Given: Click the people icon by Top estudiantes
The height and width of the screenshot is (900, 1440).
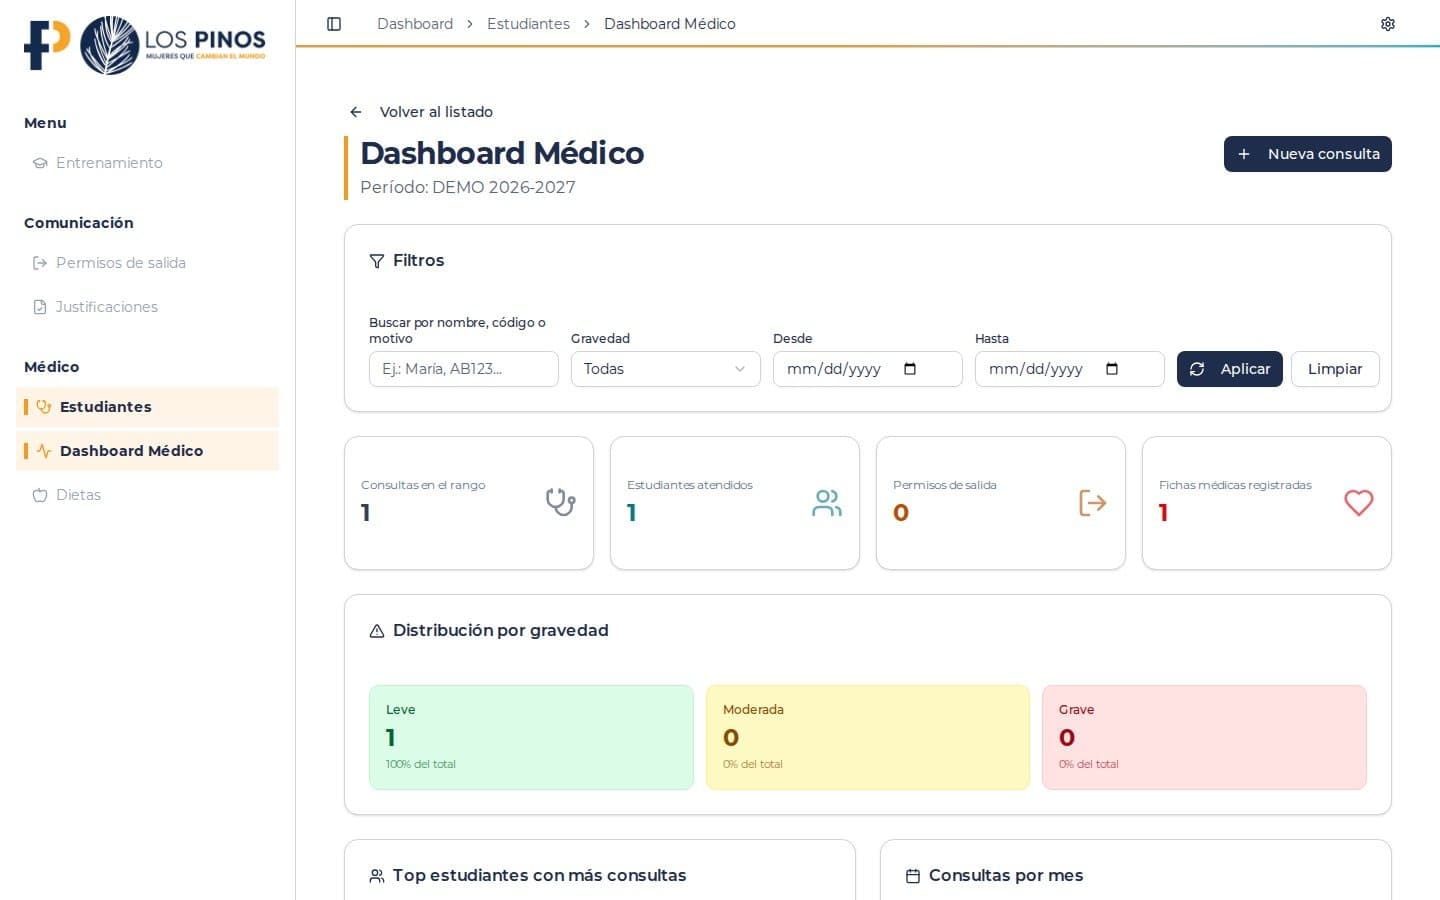Looking at the screenshot, I should point(377,876).
